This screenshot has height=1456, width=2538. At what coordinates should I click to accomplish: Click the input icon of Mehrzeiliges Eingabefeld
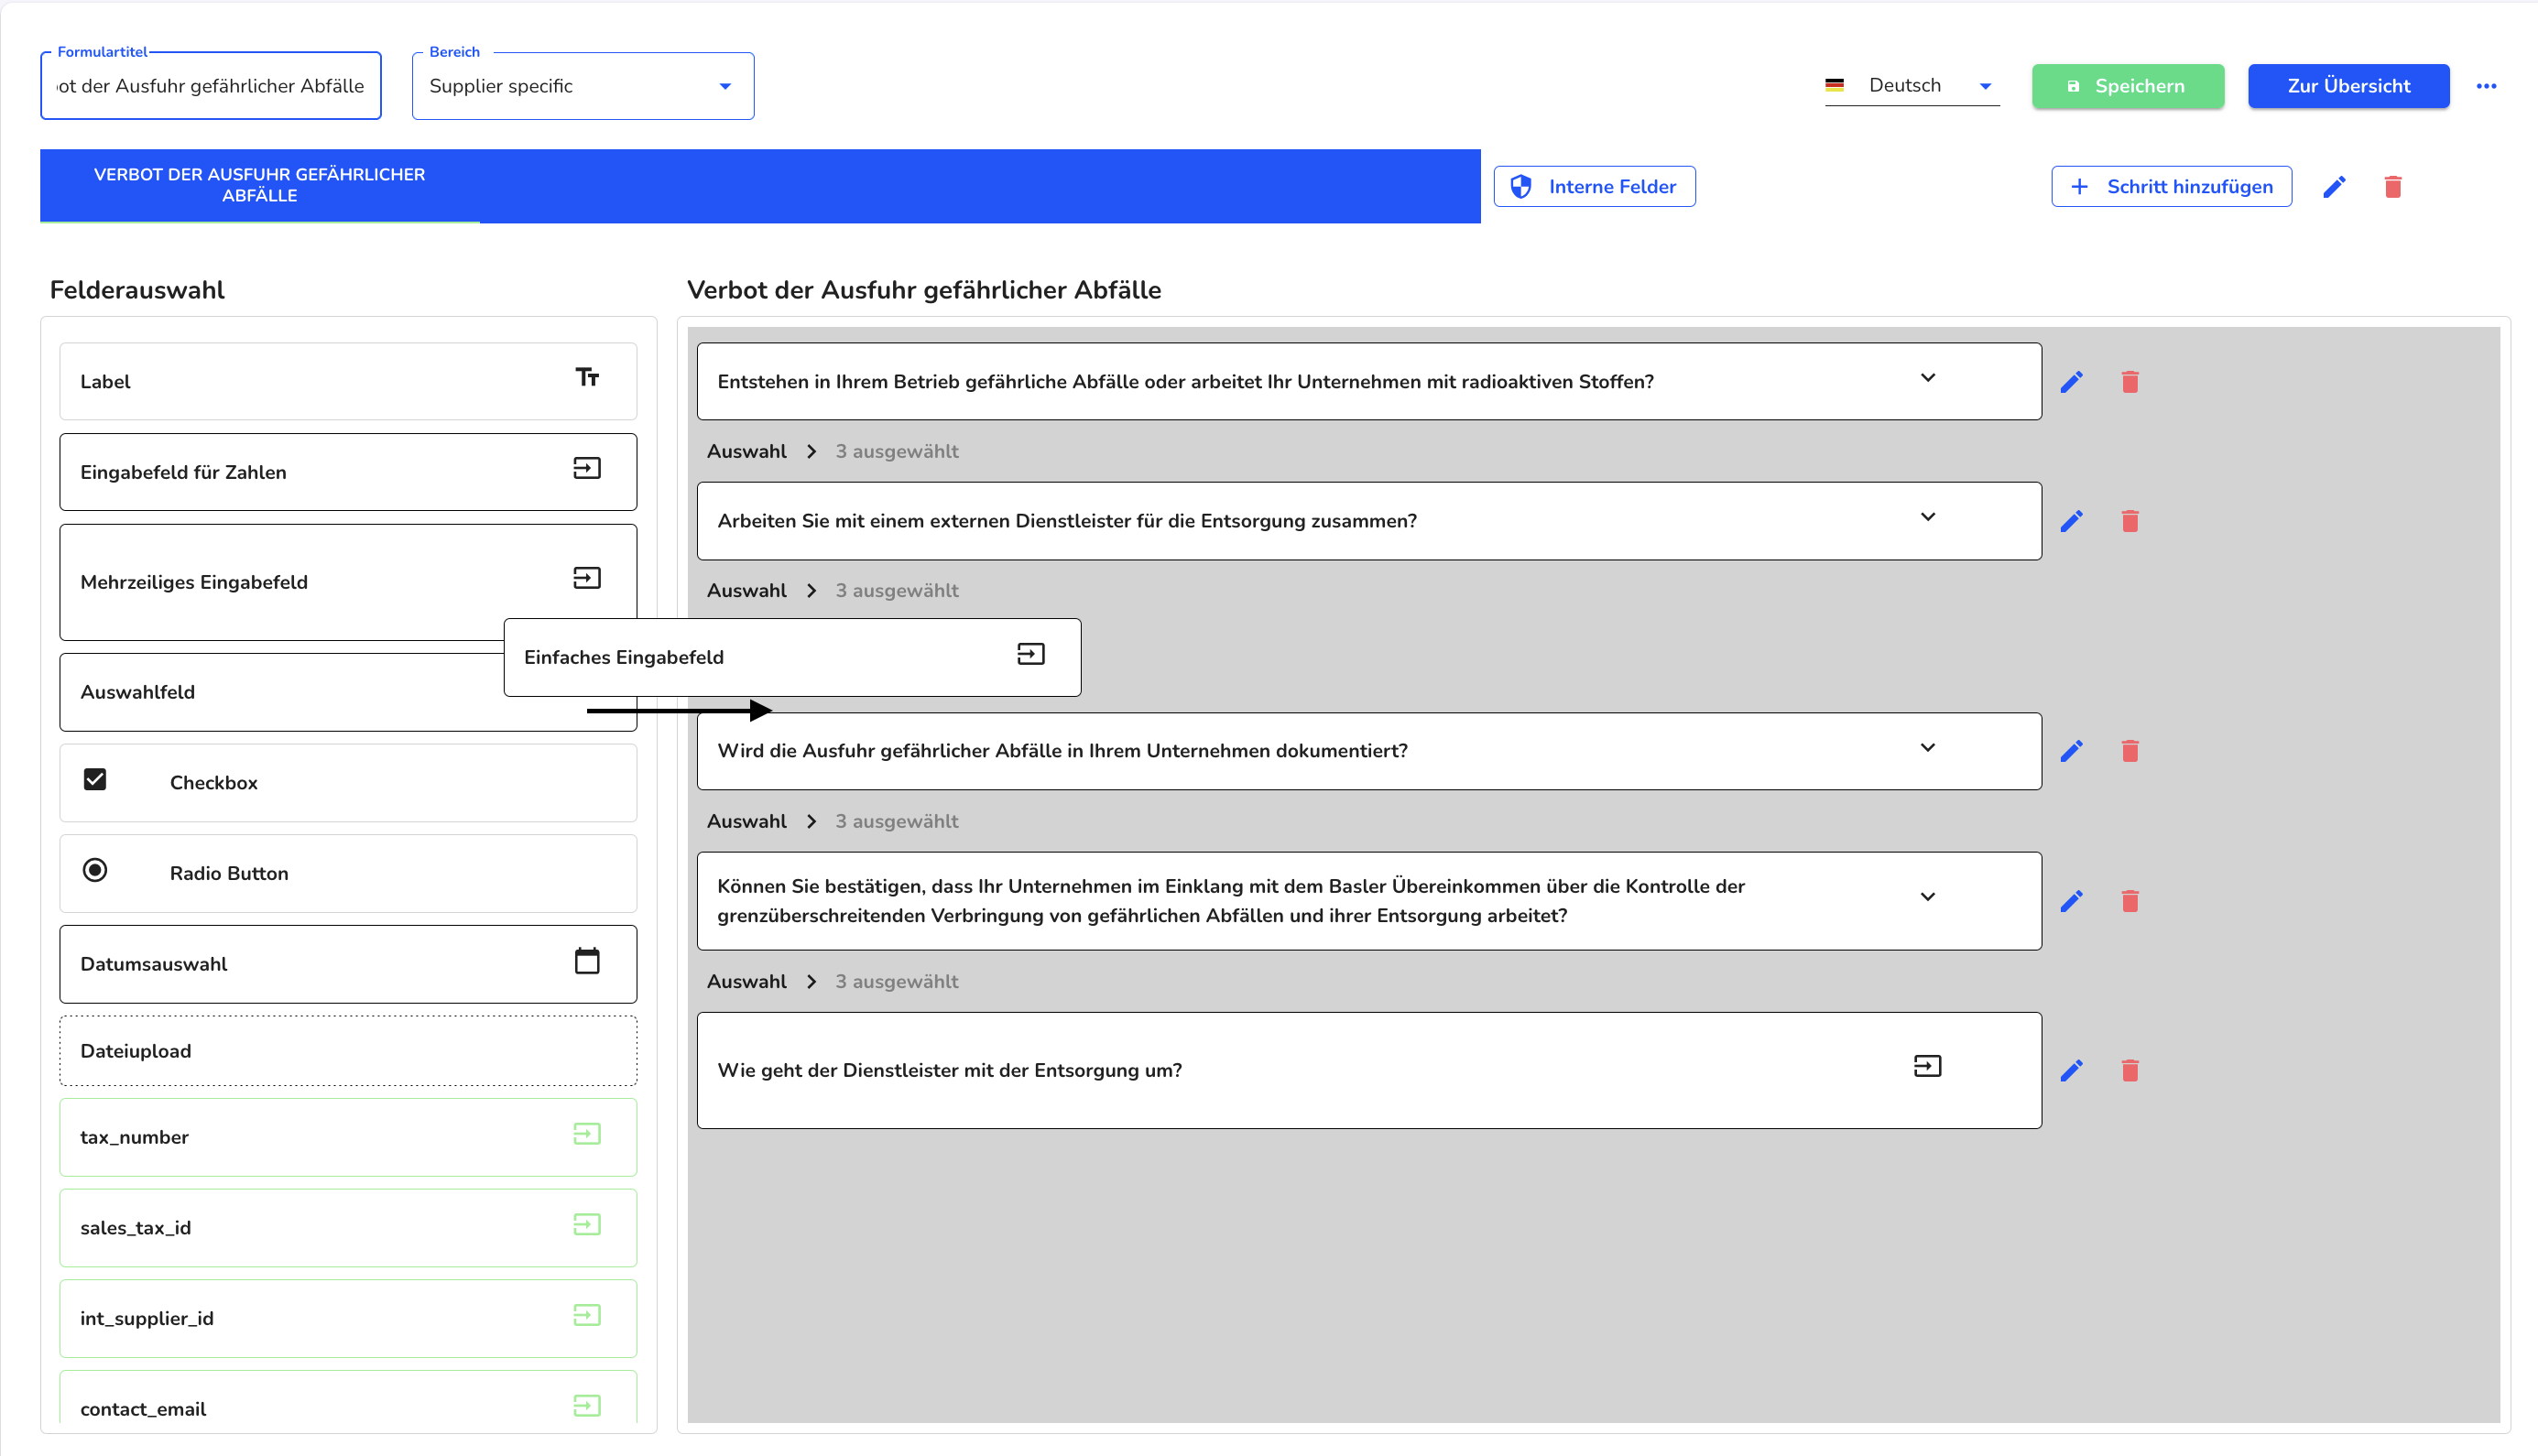pyautogui.click(x=587, y=578)
